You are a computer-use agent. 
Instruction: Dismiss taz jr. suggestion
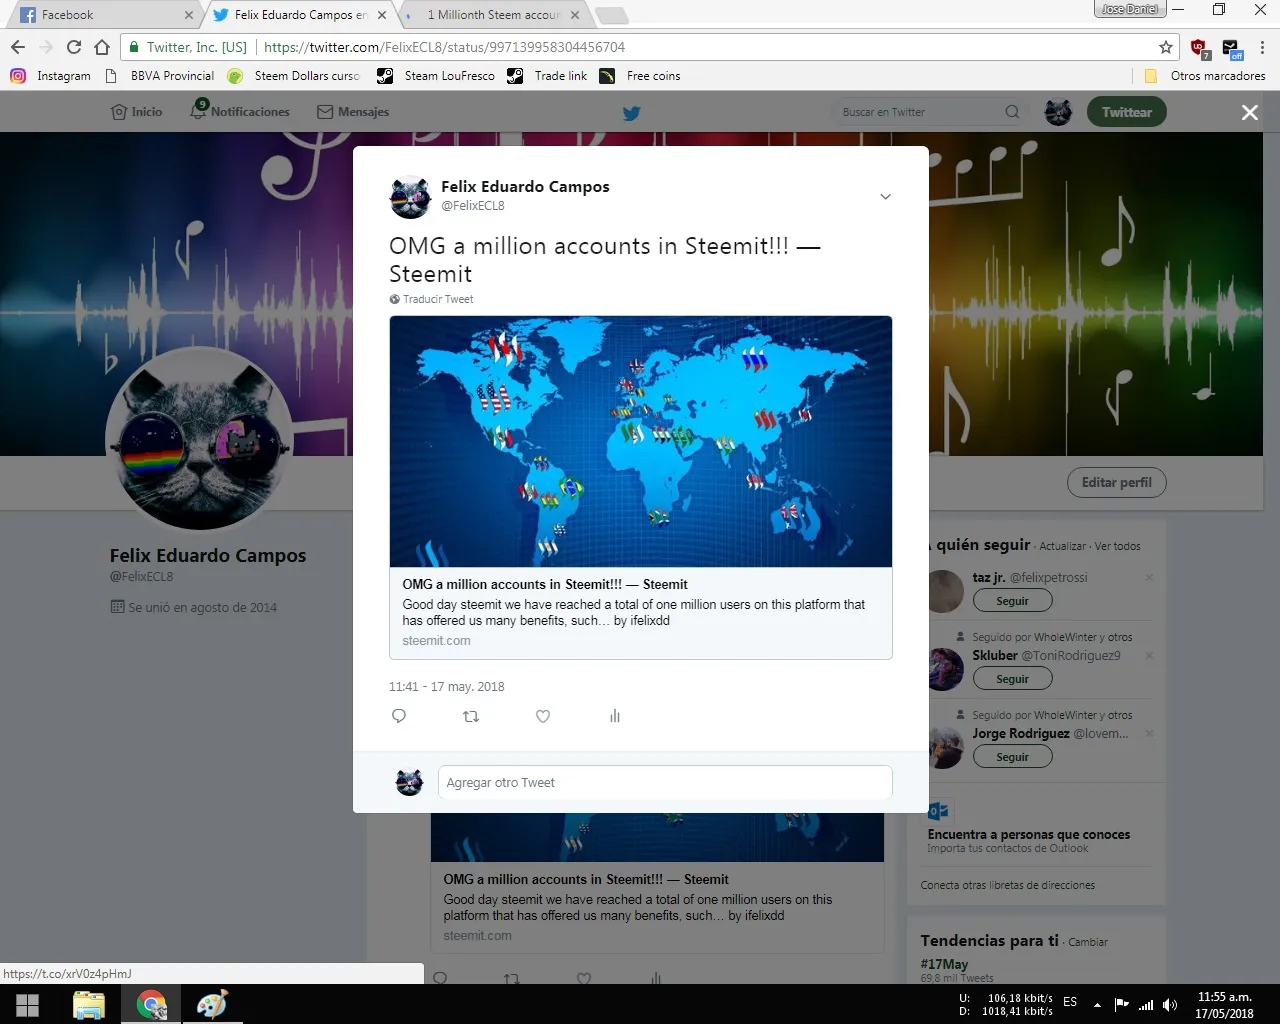pyautogui.click(x=1149, y=578)
